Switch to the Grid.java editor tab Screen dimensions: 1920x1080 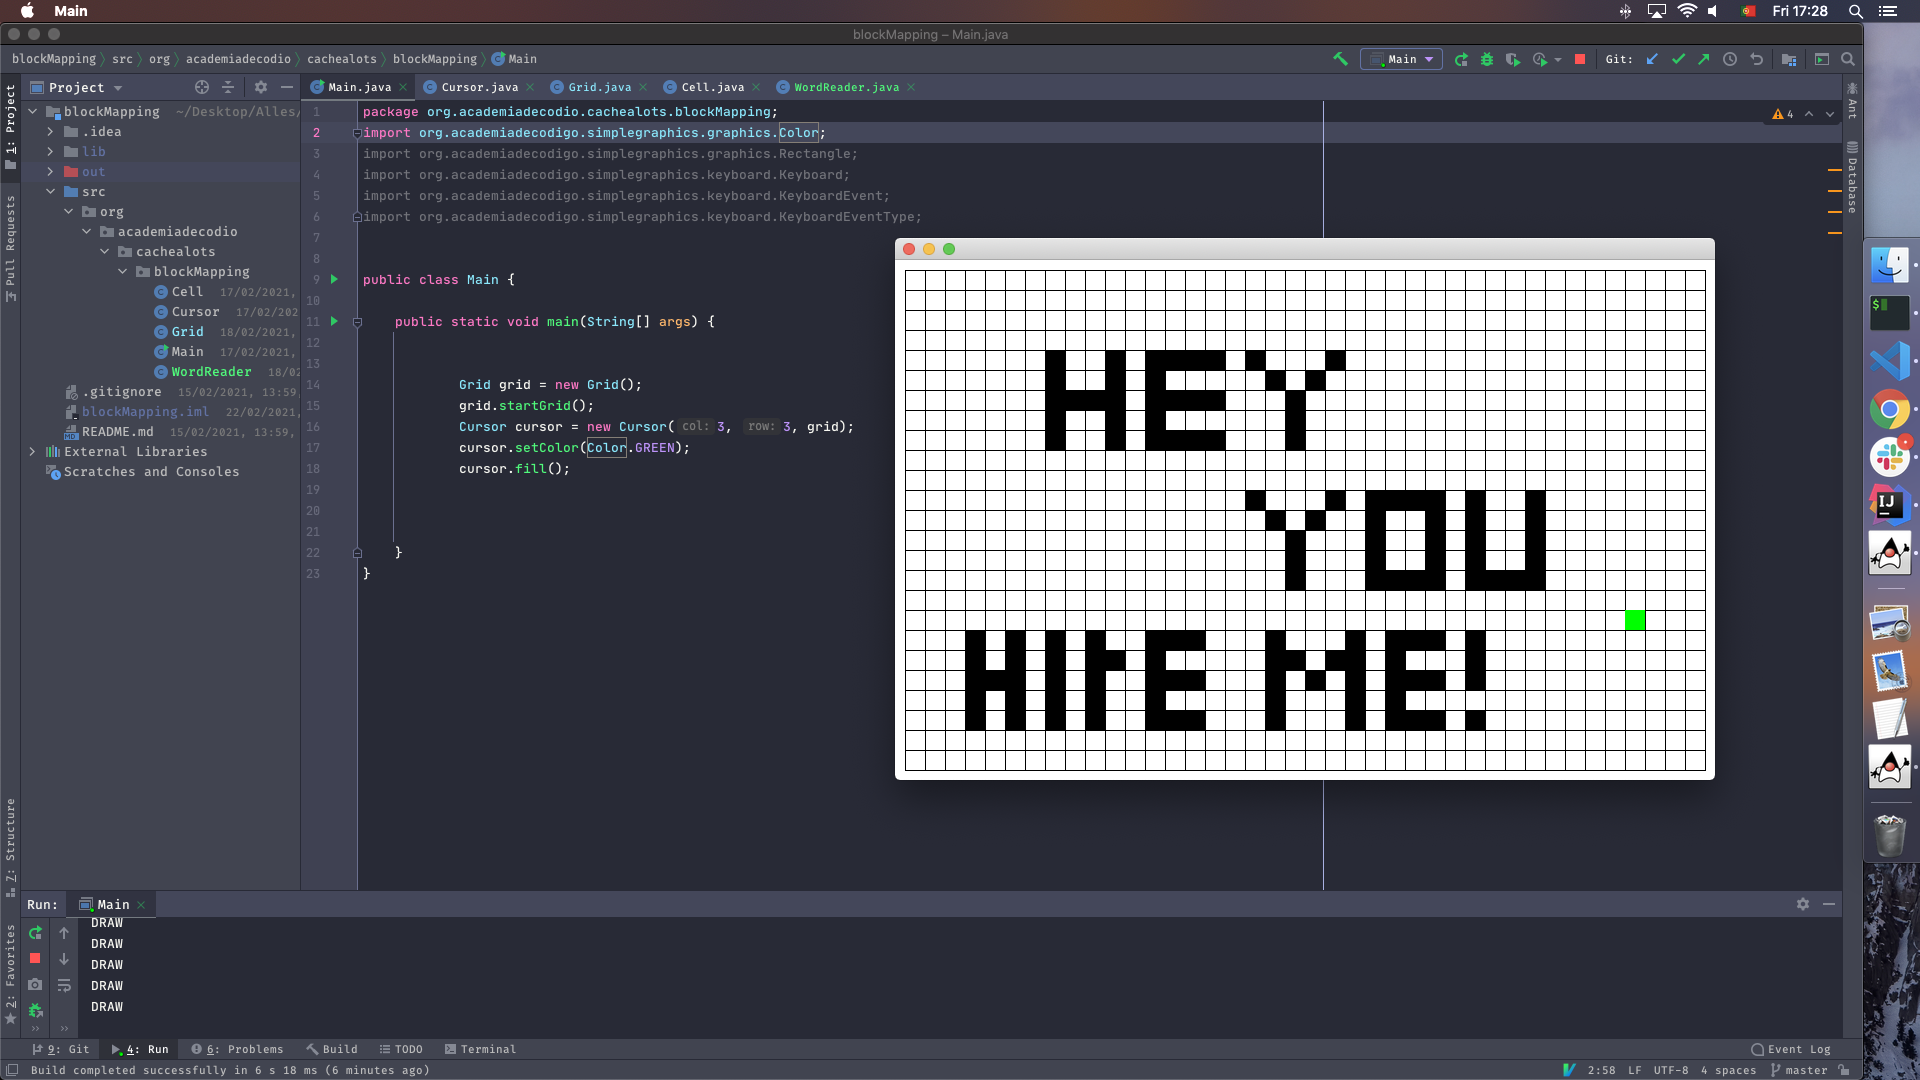598,87
